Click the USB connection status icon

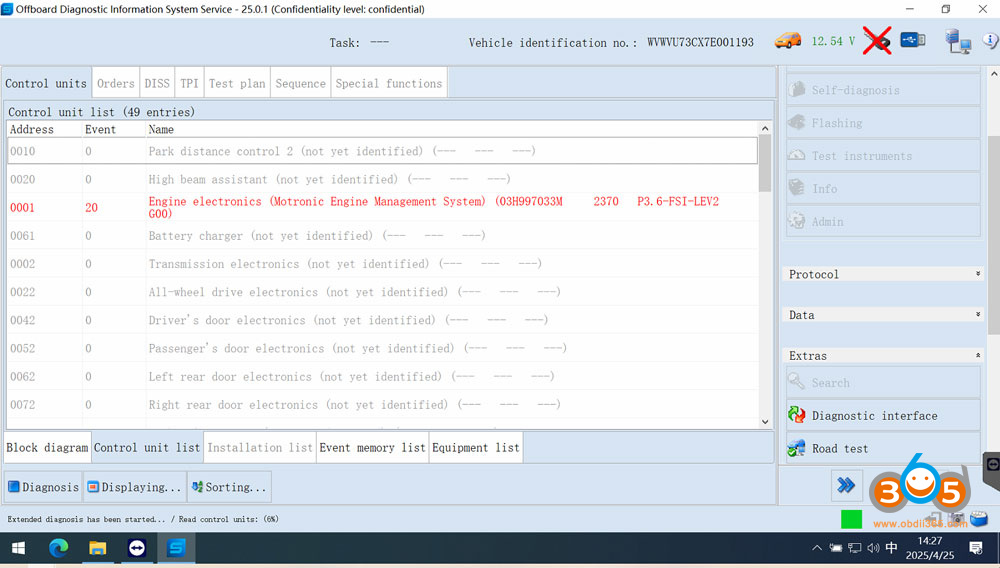[x=912, y=41]
